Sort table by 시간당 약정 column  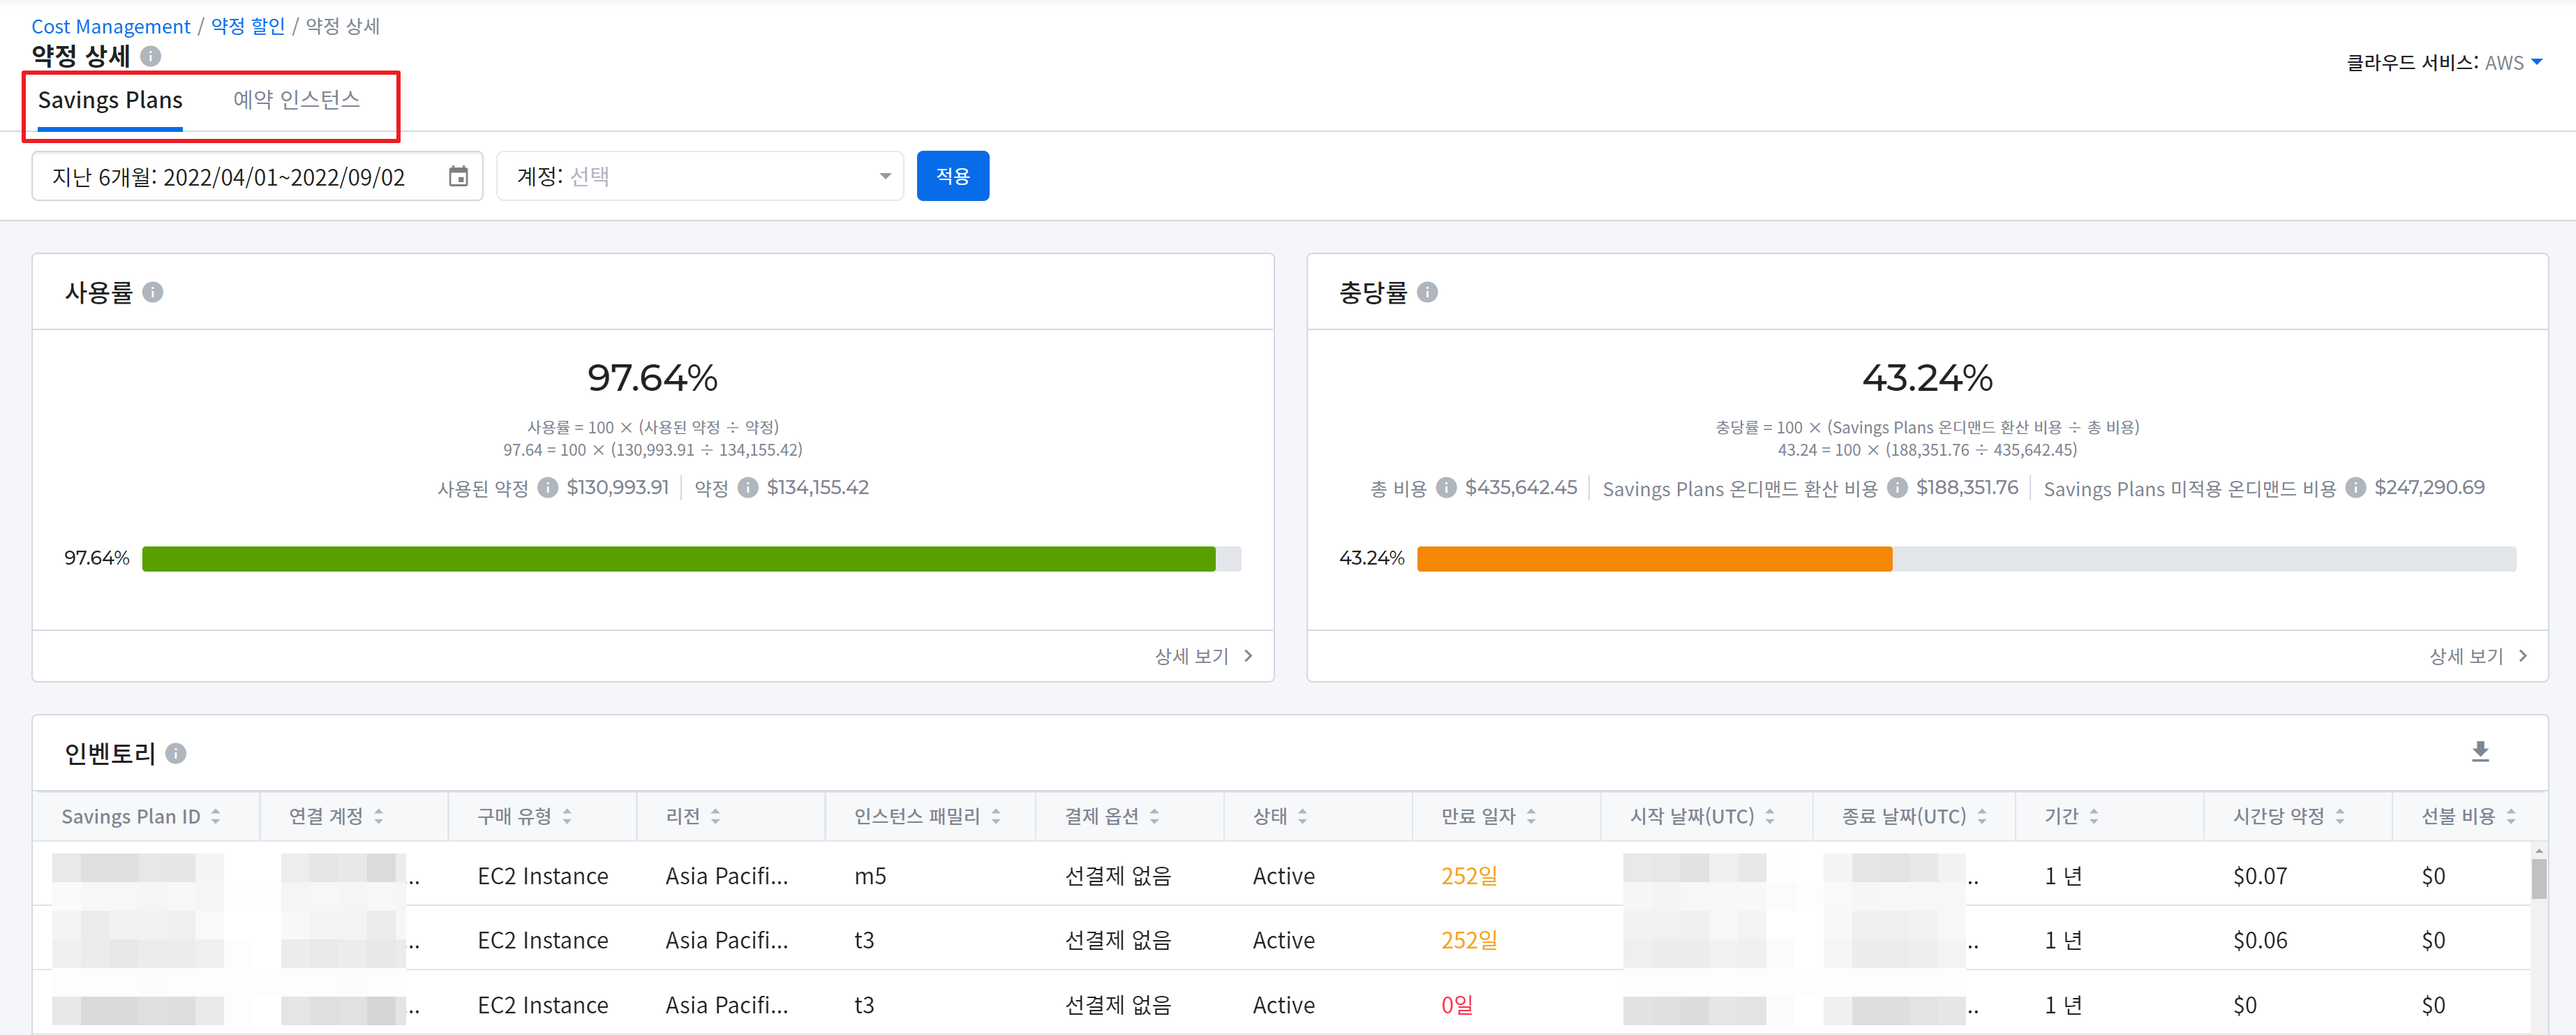coord(2339,817)
